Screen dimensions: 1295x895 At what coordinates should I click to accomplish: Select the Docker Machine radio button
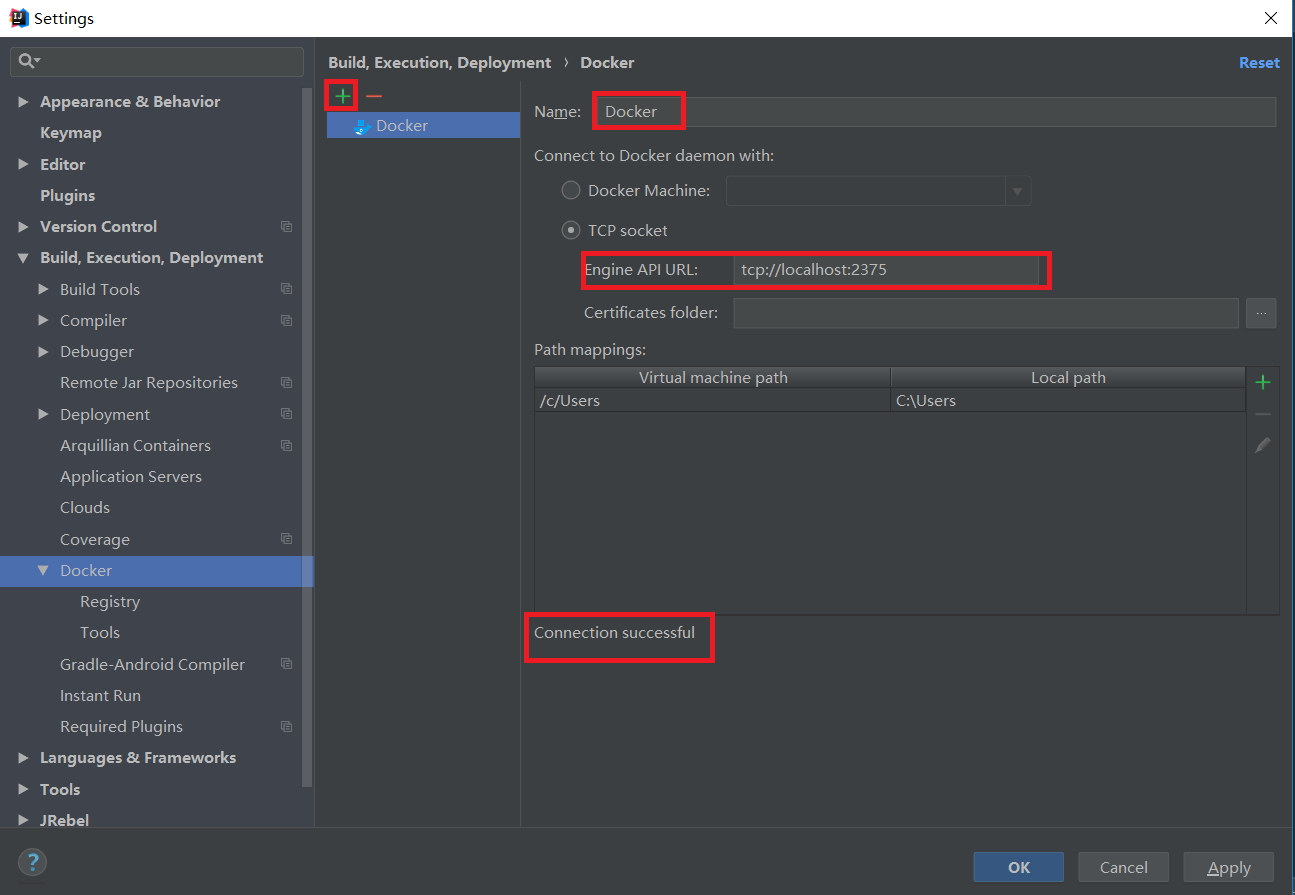click(571, 190)
